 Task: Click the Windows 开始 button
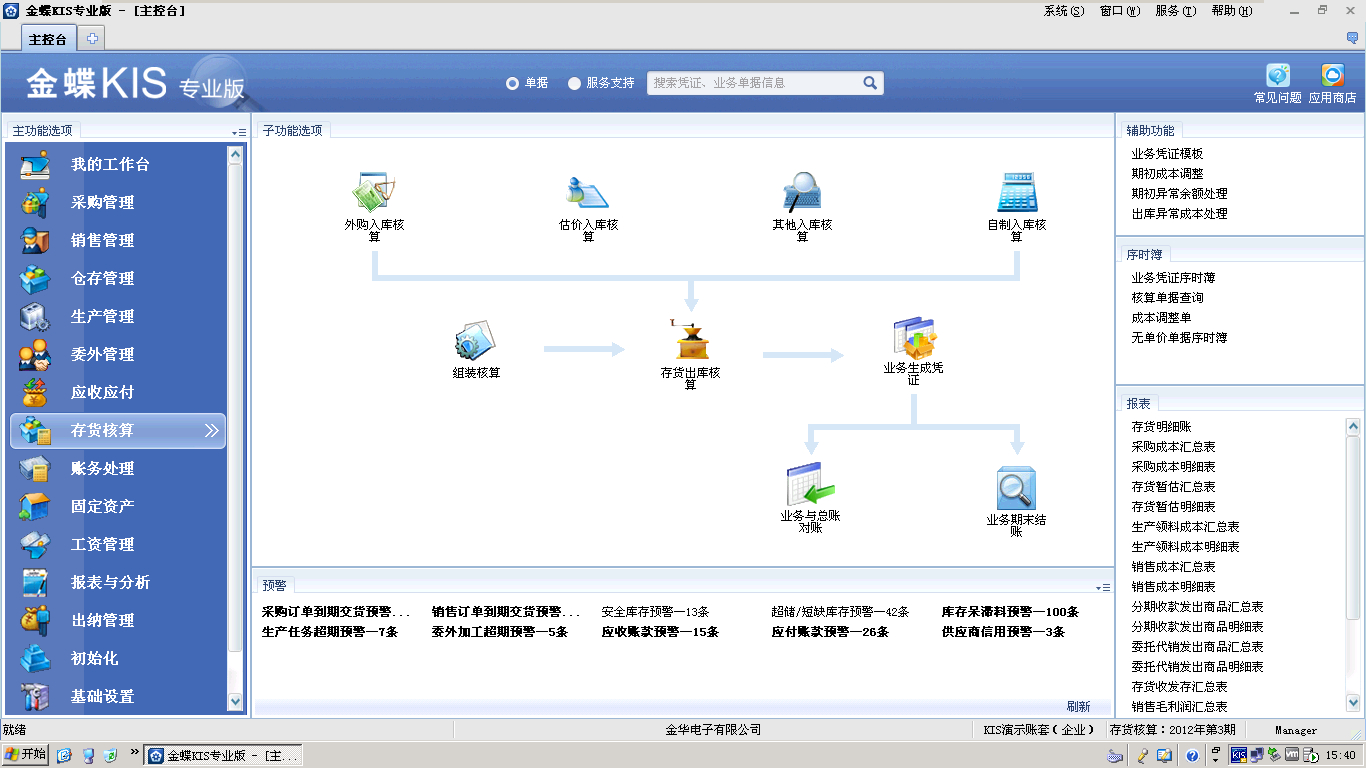coord(25,755)
